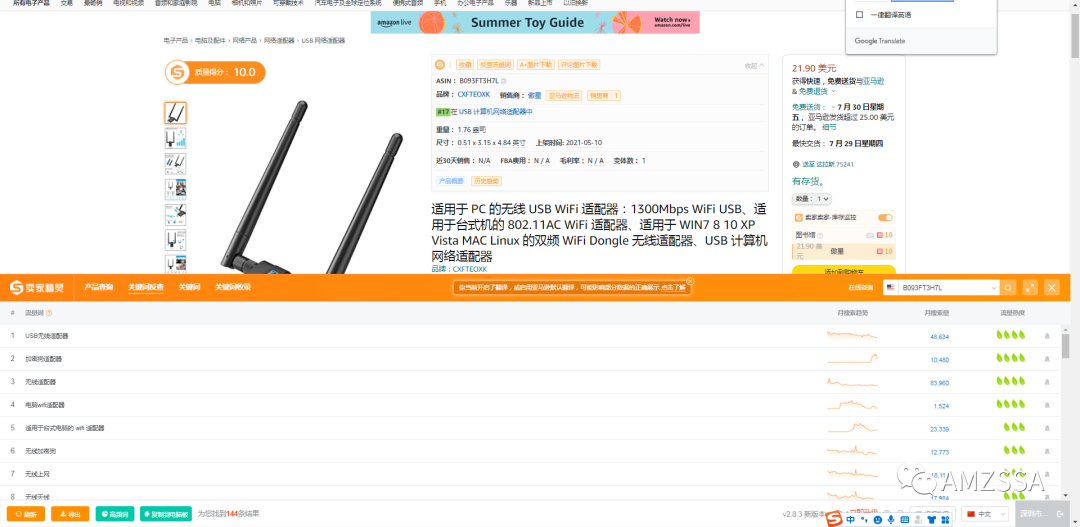Image resolution: width=1080 pixels, height=527 pixels.
Task: Collapse the info card with 收起
Action: [x=754, y=65]
